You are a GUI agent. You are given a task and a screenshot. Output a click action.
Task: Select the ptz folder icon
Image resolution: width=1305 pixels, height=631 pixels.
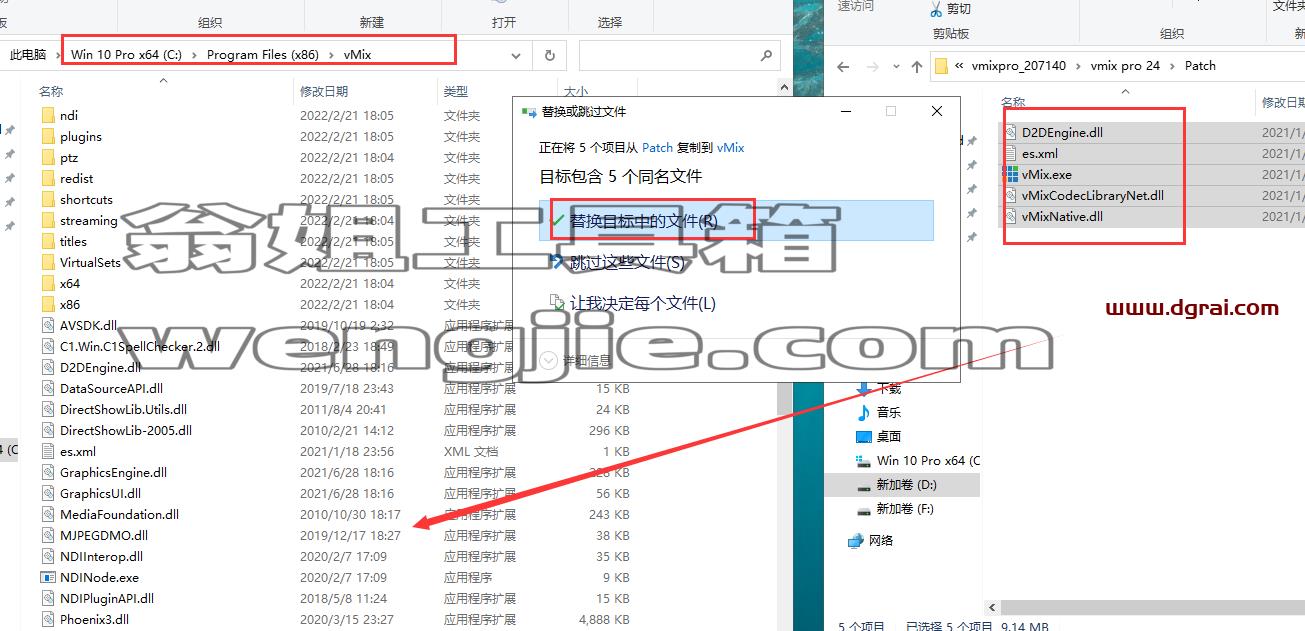point(48,158)
